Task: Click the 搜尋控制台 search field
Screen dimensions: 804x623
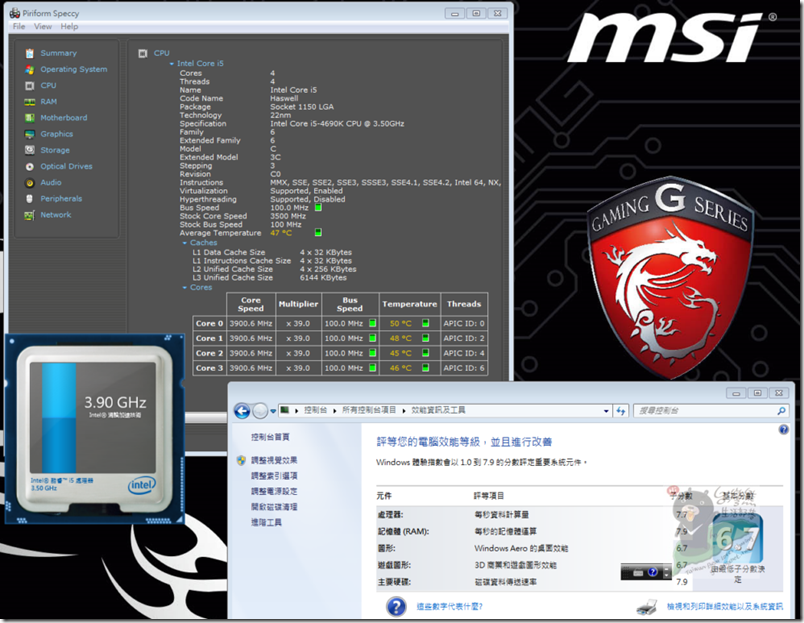Action: coord(711,411)
